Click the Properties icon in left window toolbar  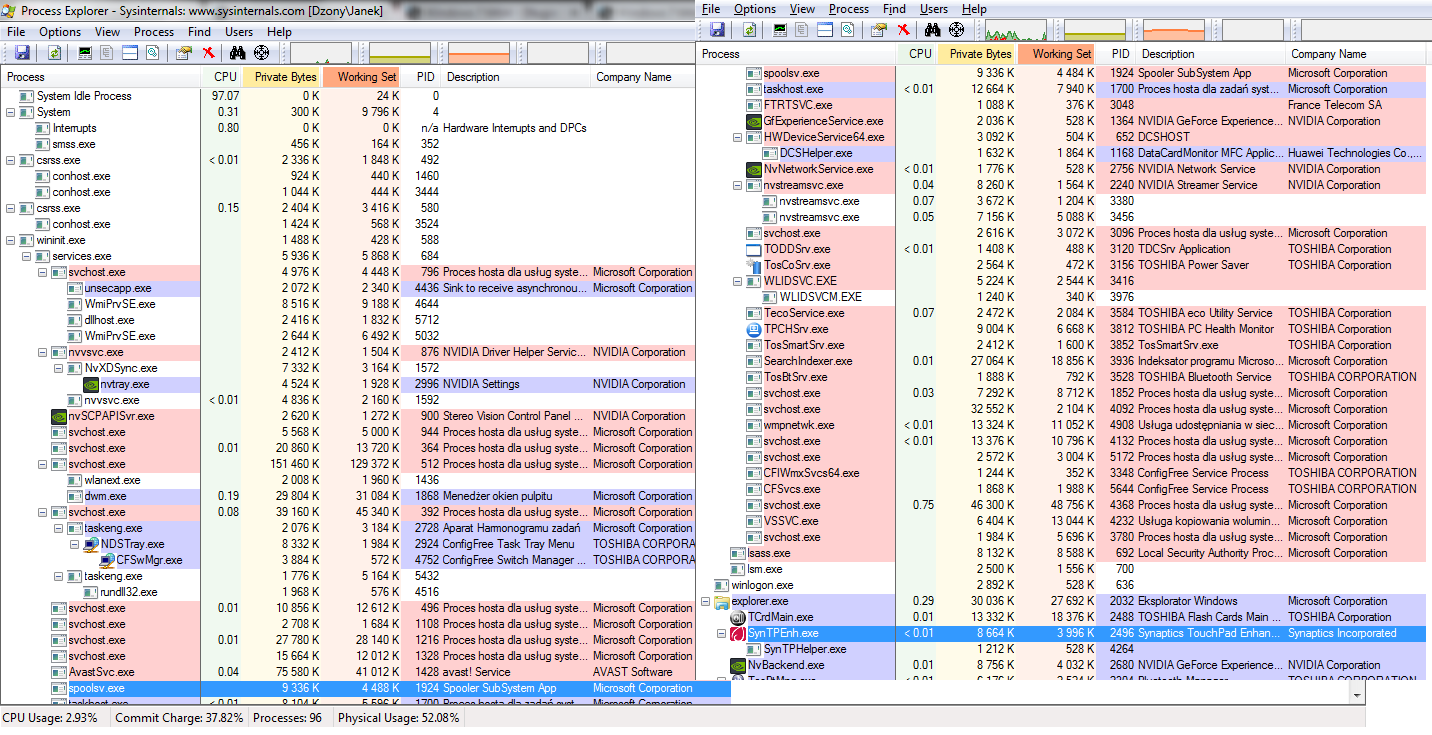(184, 53)
